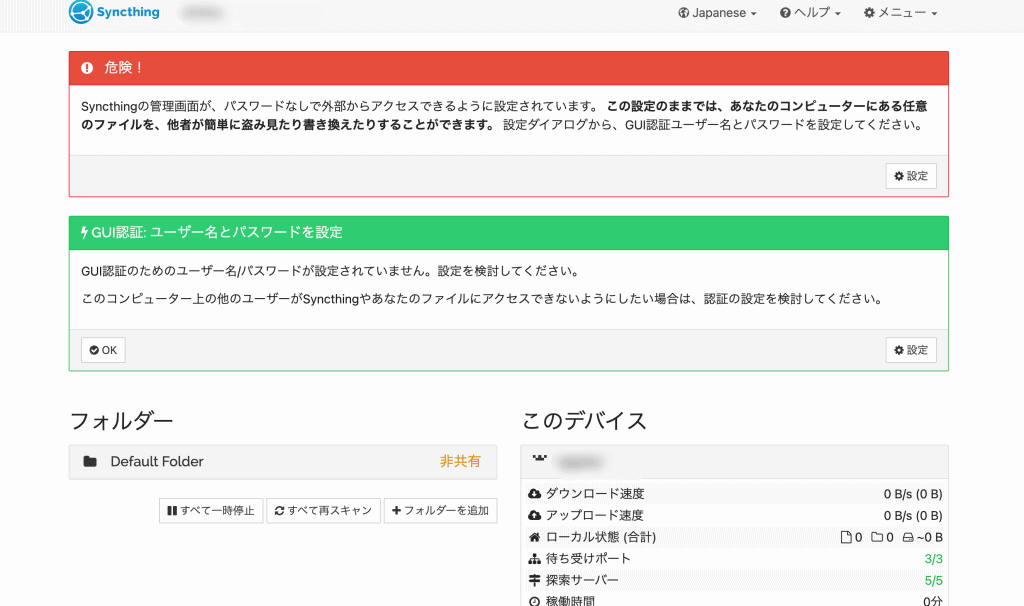This screenshot has height=606, width=1024.
Task: Click the discovery server signpost icon
Action: (x=534, y=581)
